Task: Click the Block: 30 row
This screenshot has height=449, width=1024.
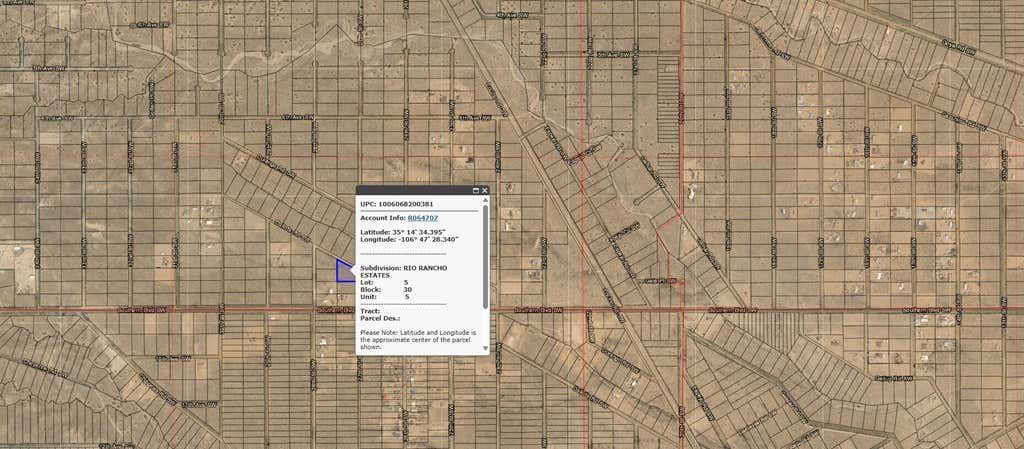Action: [x=386, y=289]
